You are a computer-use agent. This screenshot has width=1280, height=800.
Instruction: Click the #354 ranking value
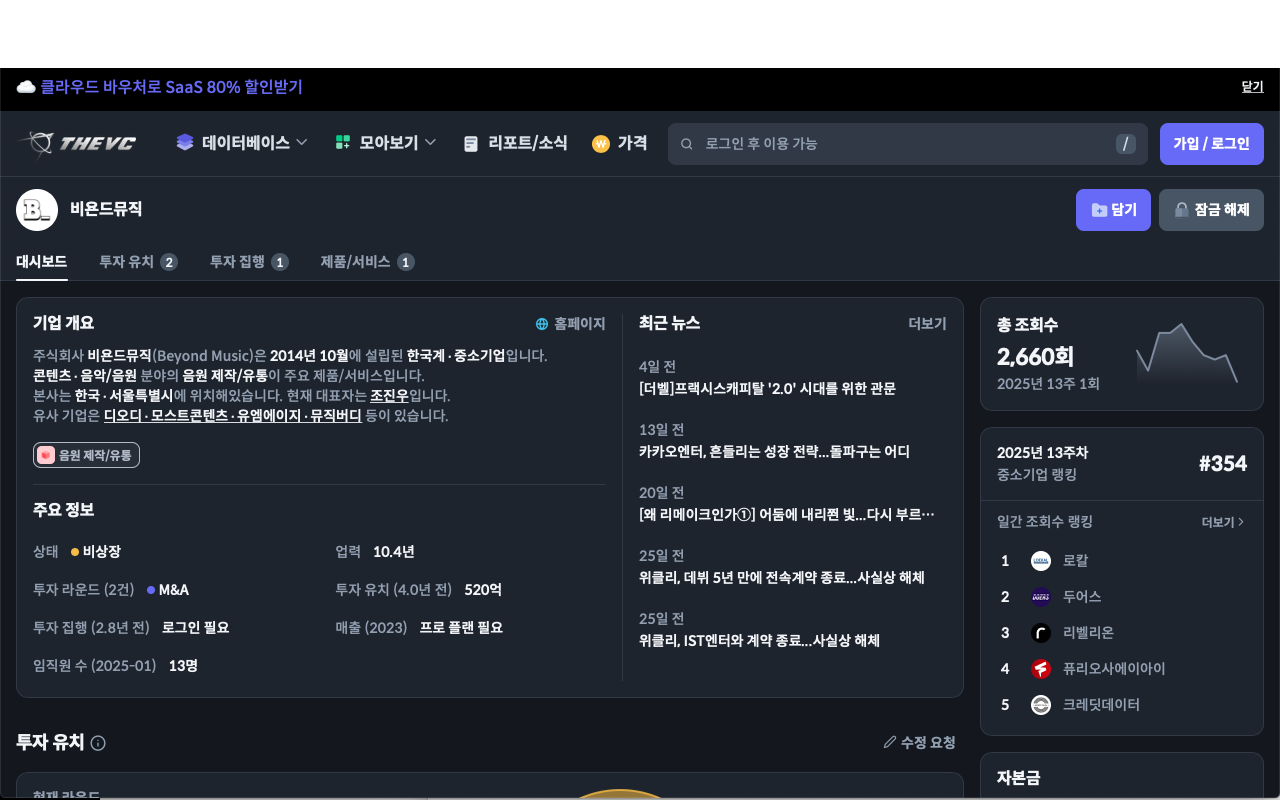1223,463
